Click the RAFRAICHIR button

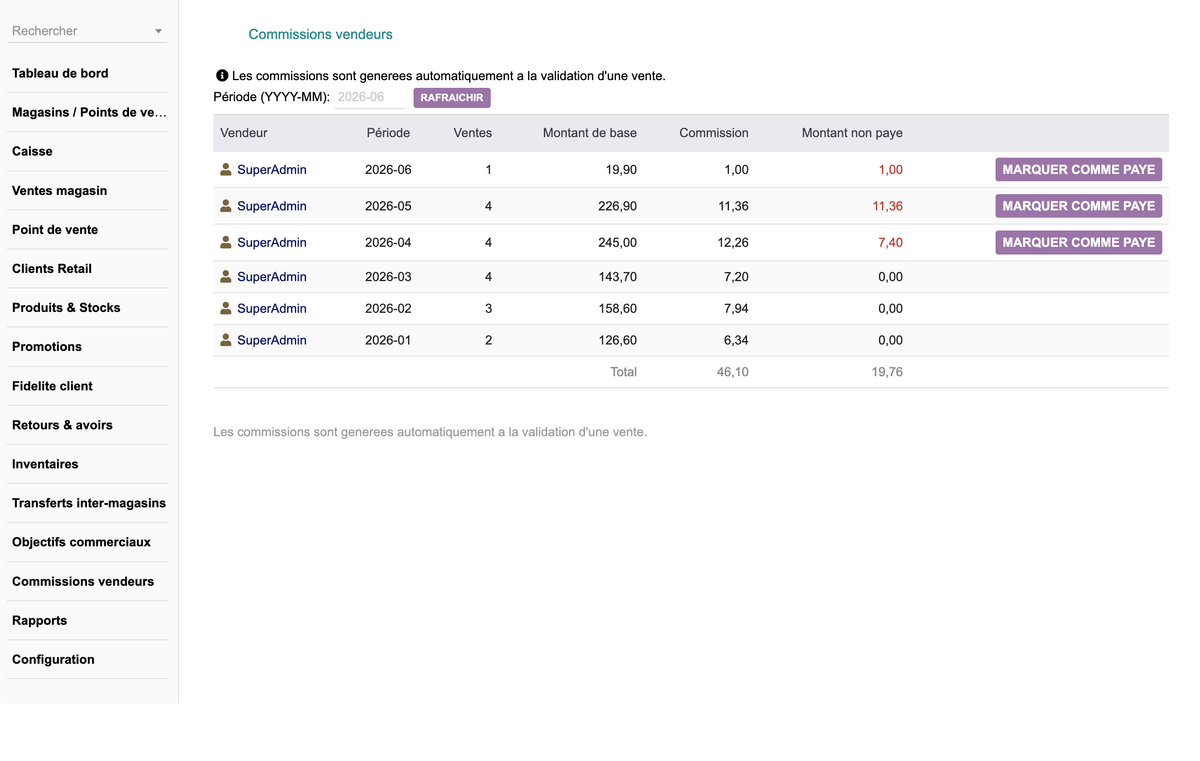pos(452,98)
